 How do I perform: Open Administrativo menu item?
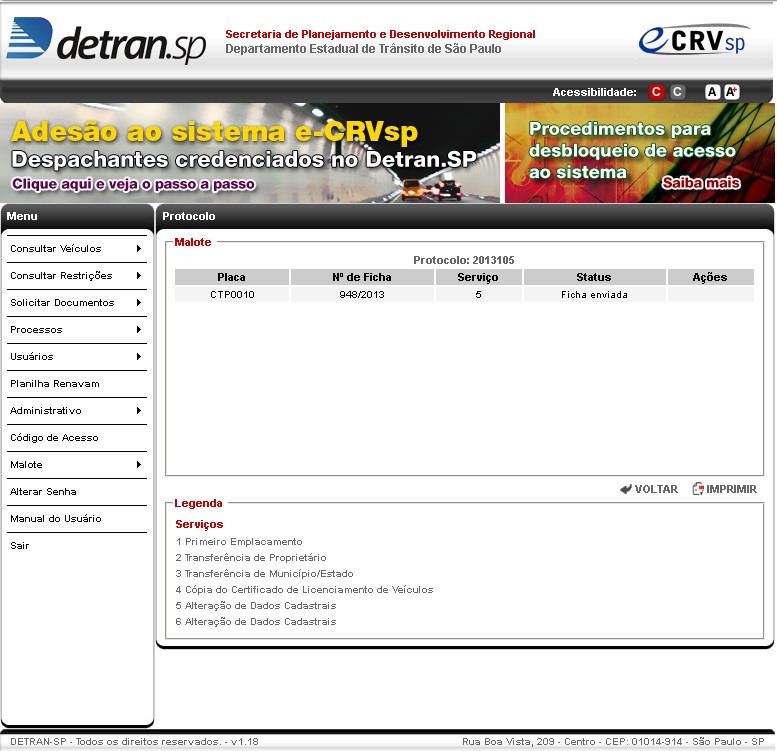(77, 411)
